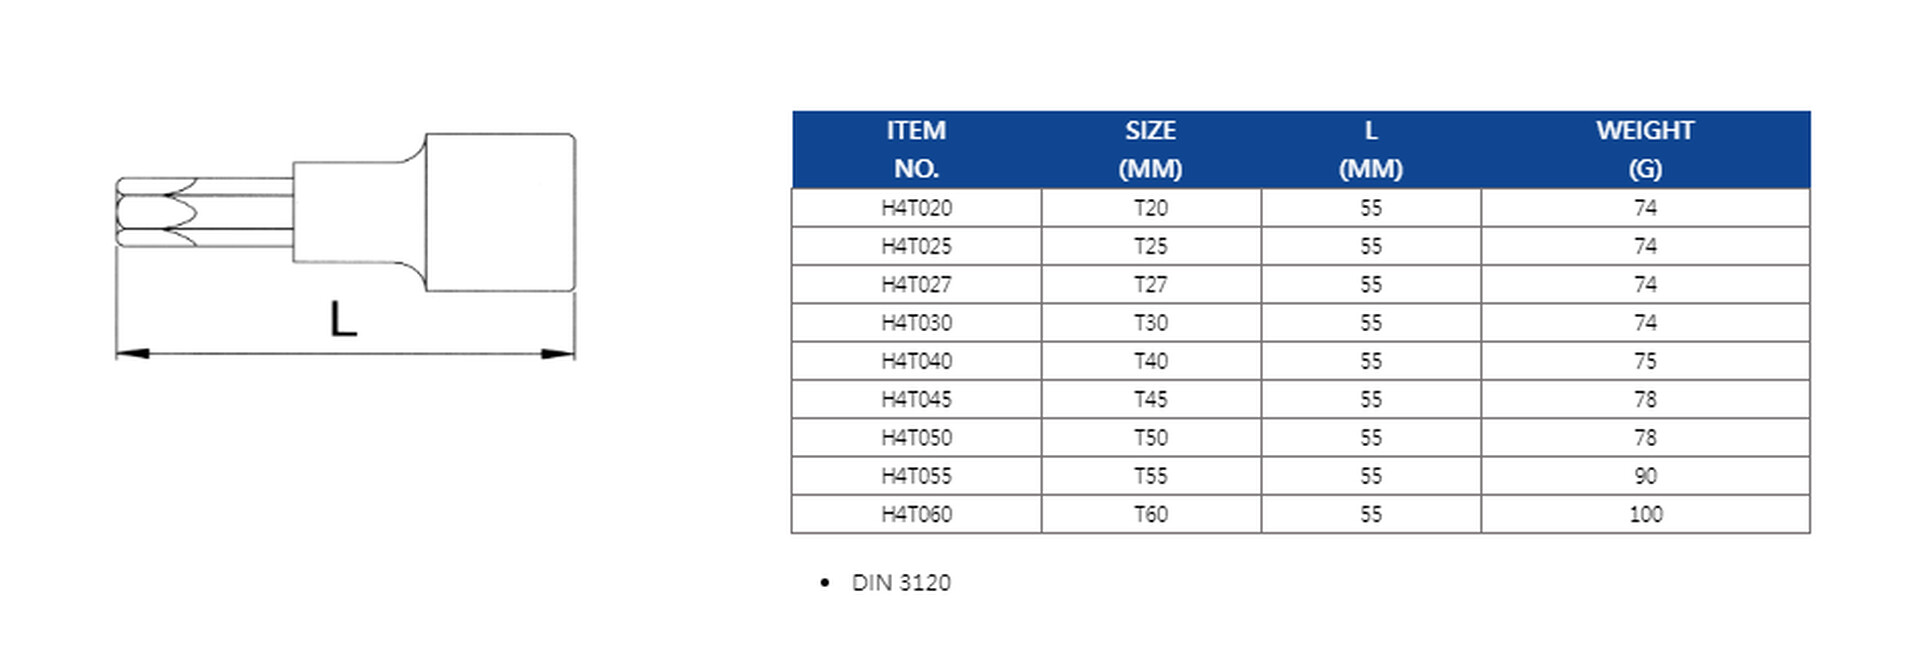This screenshot has width=1920, height=649.
Task: Click the T60 size cell
Action: coord(1150,515)
